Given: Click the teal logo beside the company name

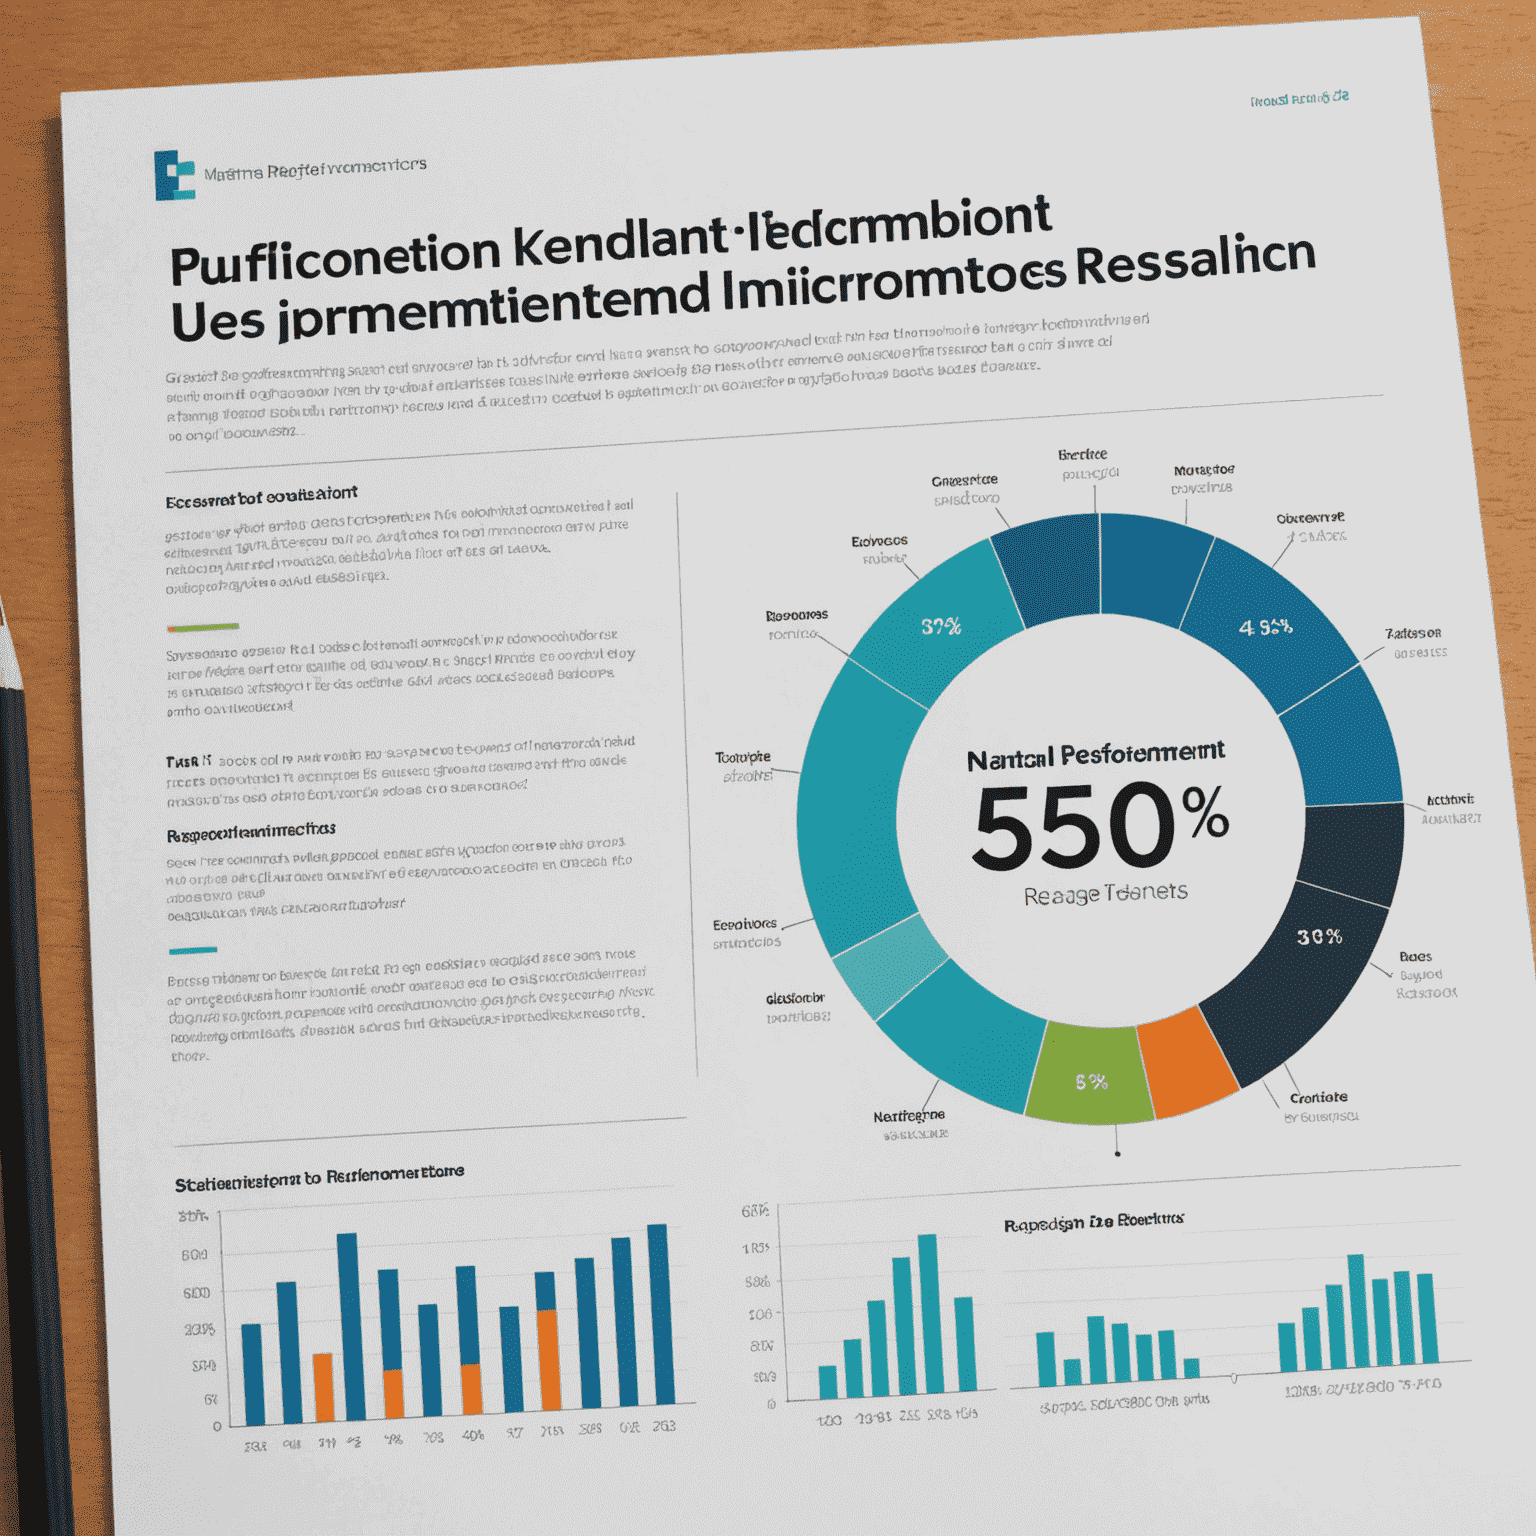Looking at the screenshot, I should click(x=175, y=175).
